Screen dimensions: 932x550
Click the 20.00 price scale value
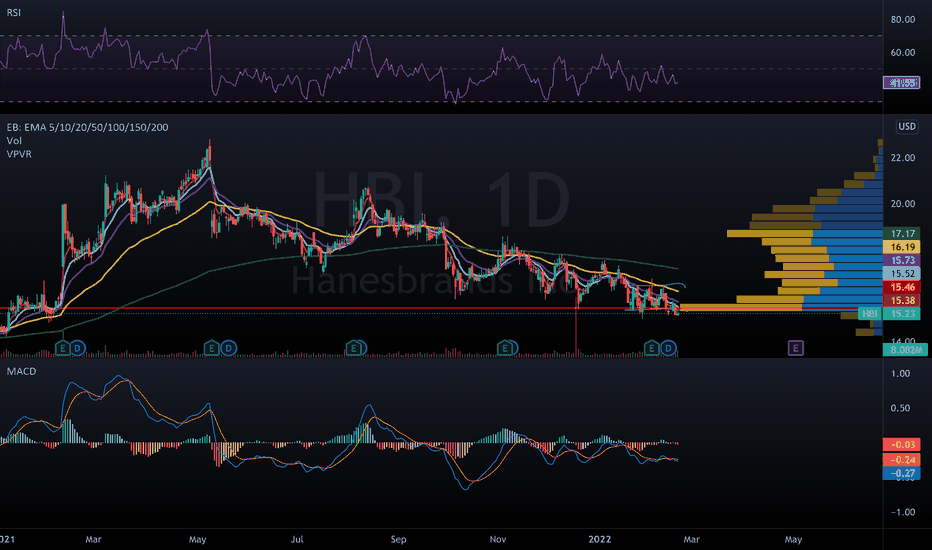pos(902,203)
